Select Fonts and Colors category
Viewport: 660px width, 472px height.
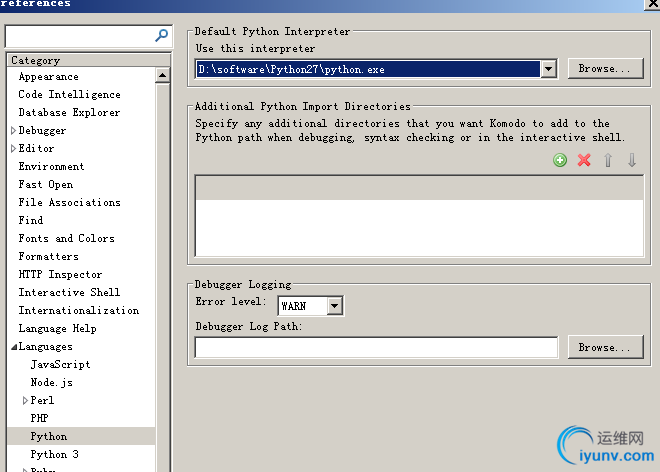point(67,238)
